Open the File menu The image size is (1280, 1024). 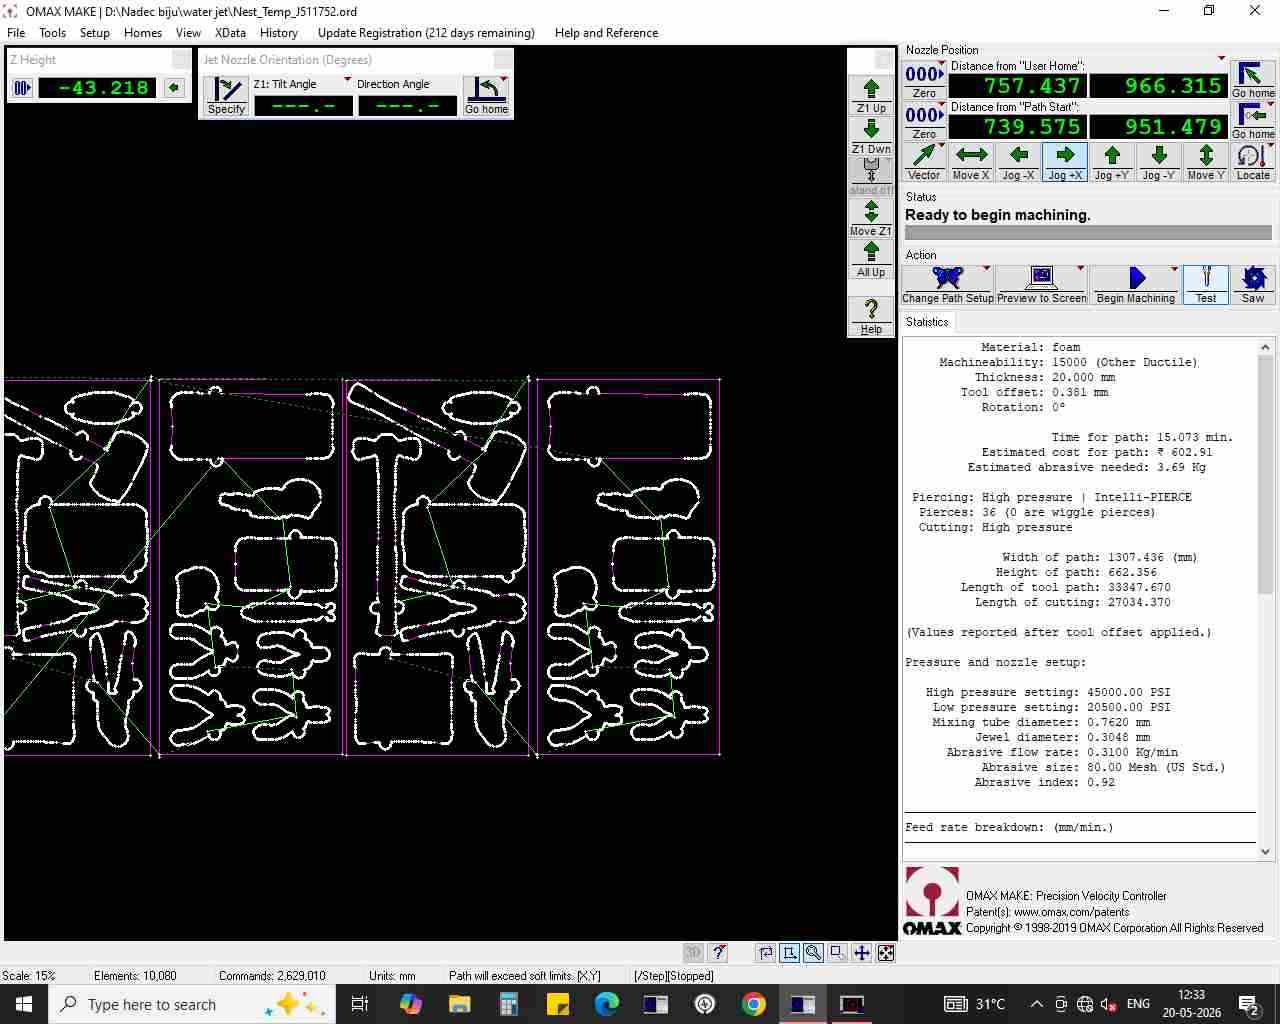16,33
